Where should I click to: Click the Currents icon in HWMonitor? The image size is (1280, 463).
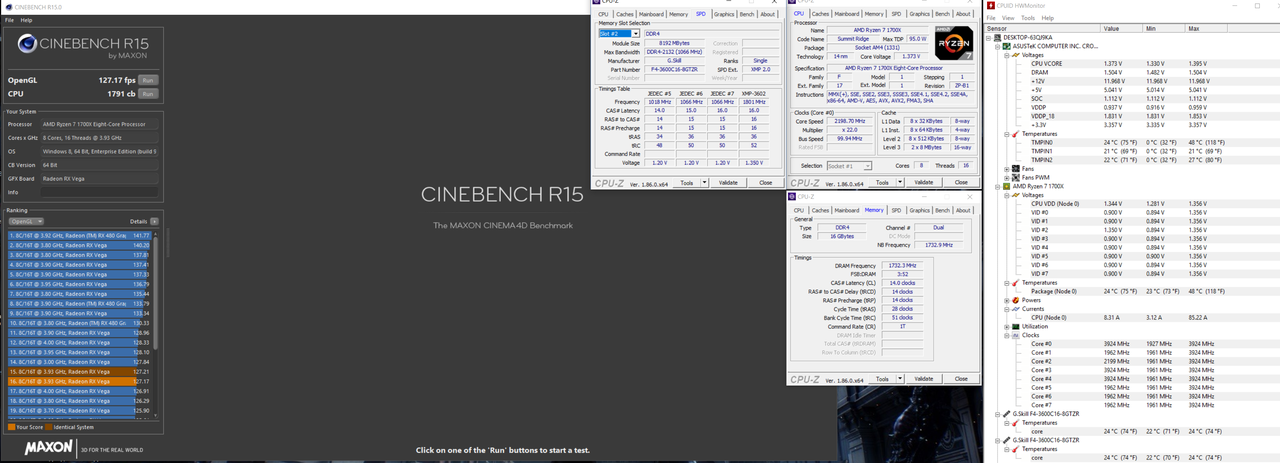[x=1015, y=309]
